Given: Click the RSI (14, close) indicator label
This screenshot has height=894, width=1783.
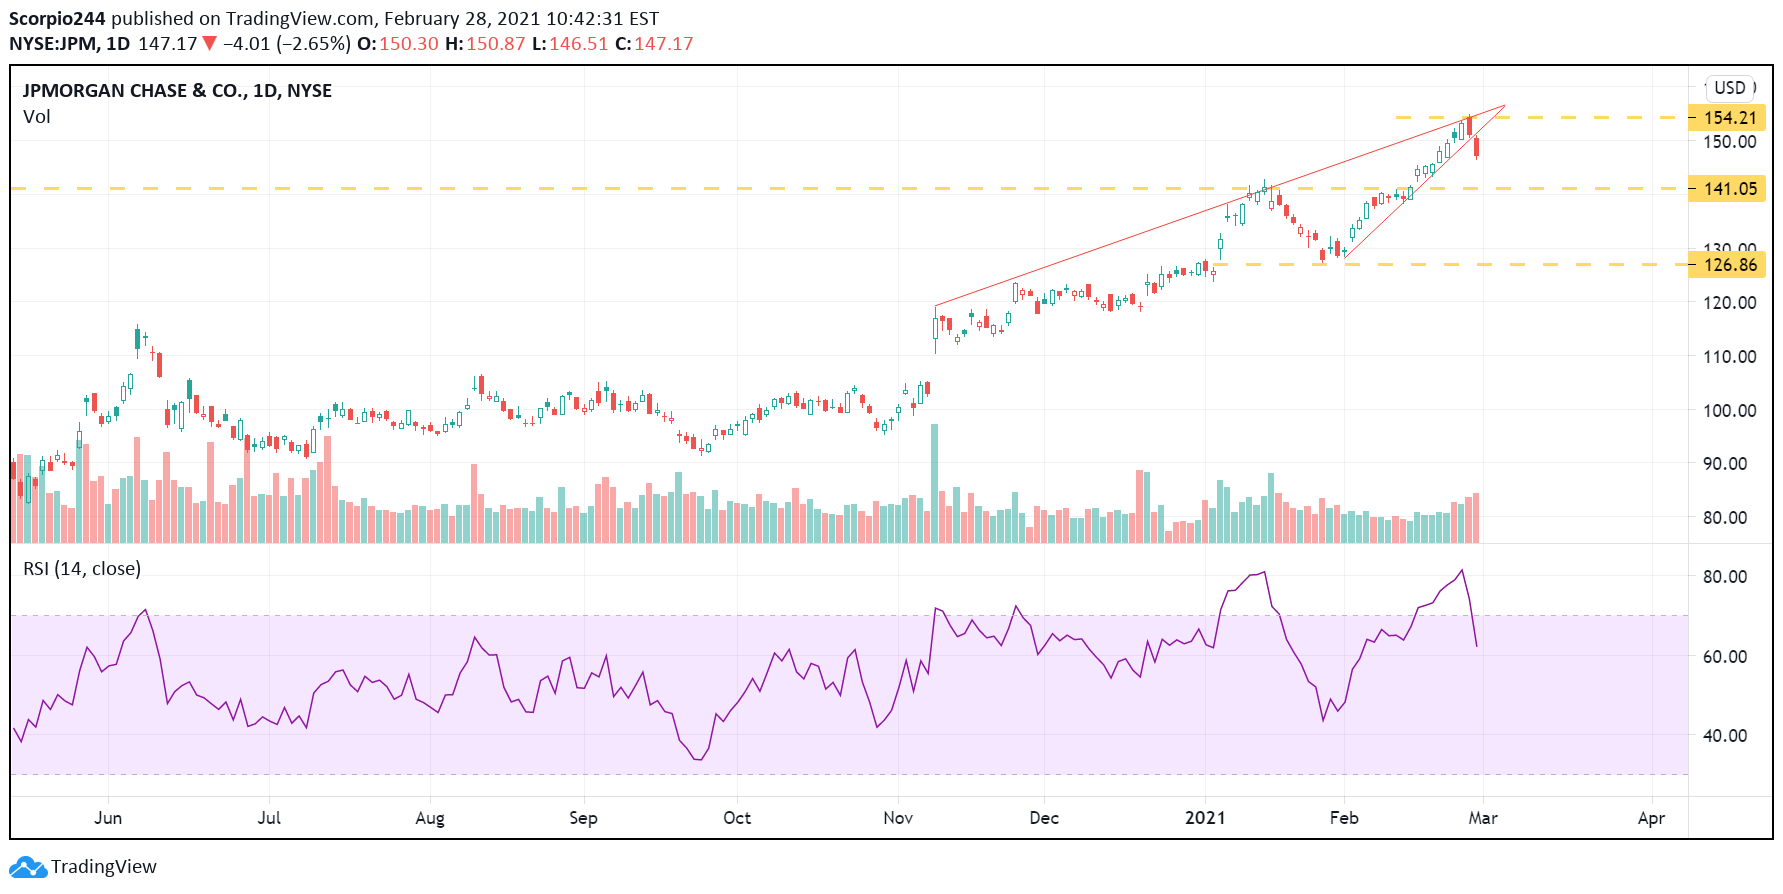Looking at the screenshot, I should [x=82, y=569].
